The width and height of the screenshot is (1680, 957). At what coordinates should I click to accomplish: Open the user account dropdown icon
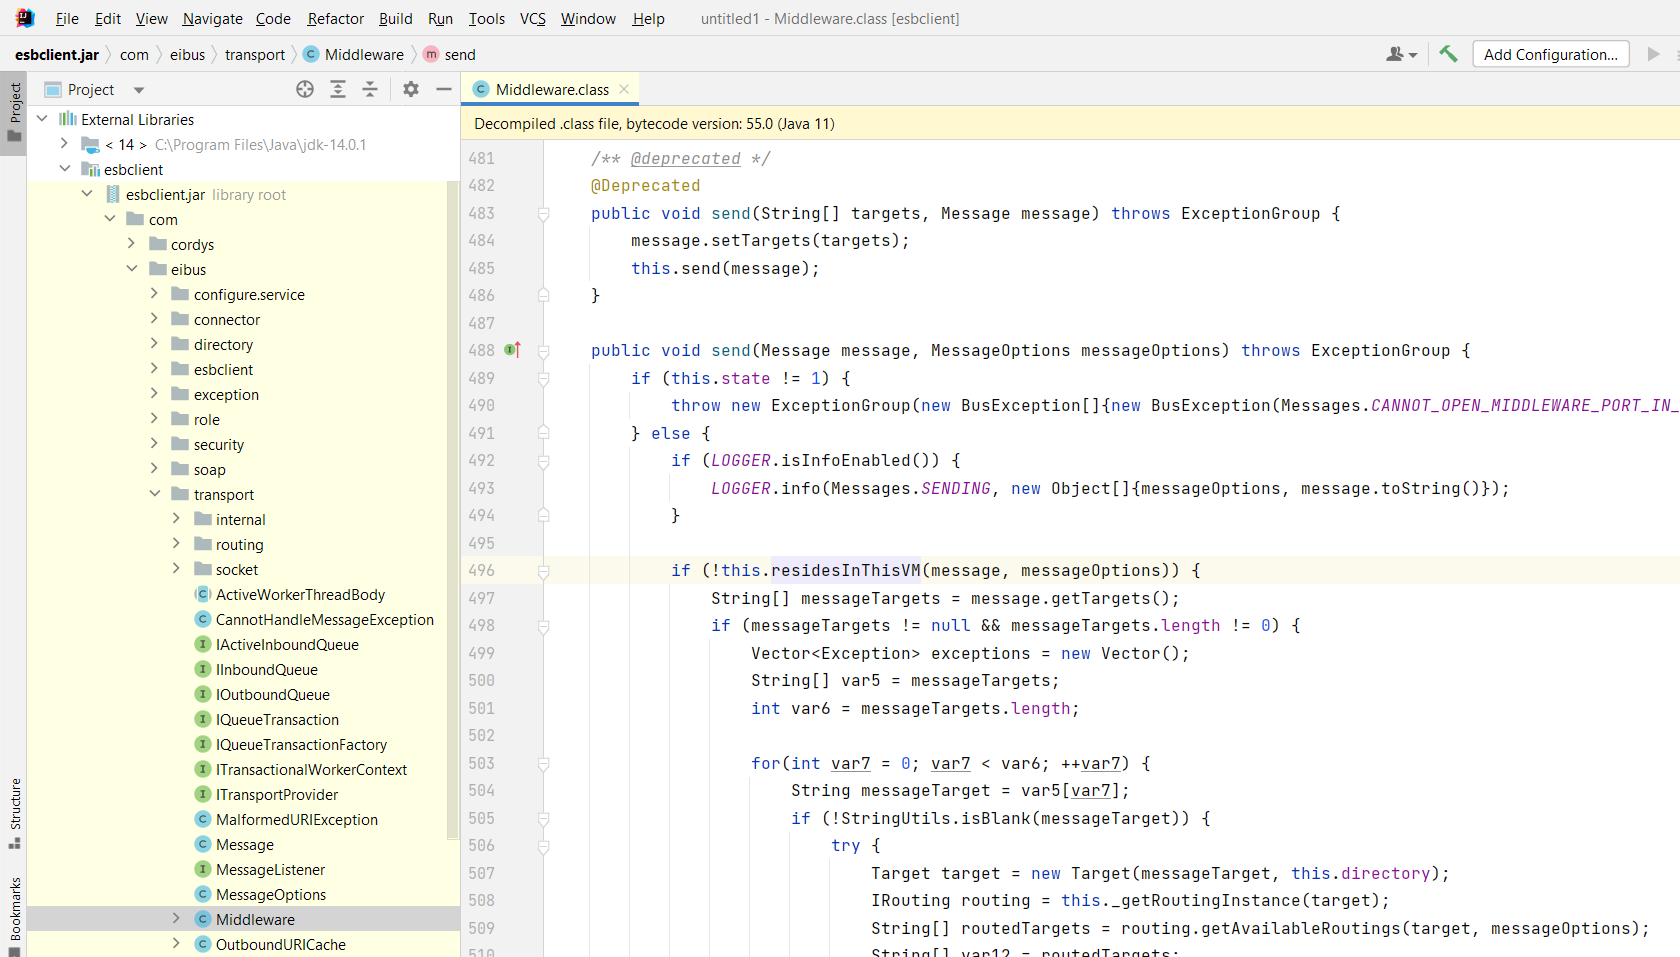(1402, 54)
